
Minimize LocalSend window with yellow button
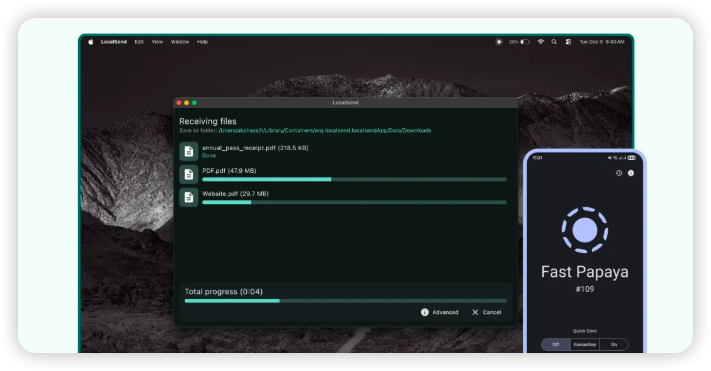point(186,103)
